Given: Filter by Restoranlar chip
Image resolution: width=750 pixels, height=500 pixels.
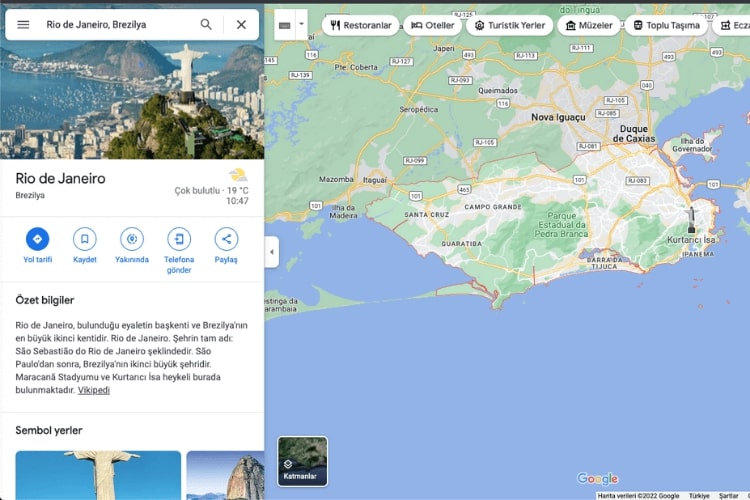Looking at the screenshot, I should click(x=361, y=25).
